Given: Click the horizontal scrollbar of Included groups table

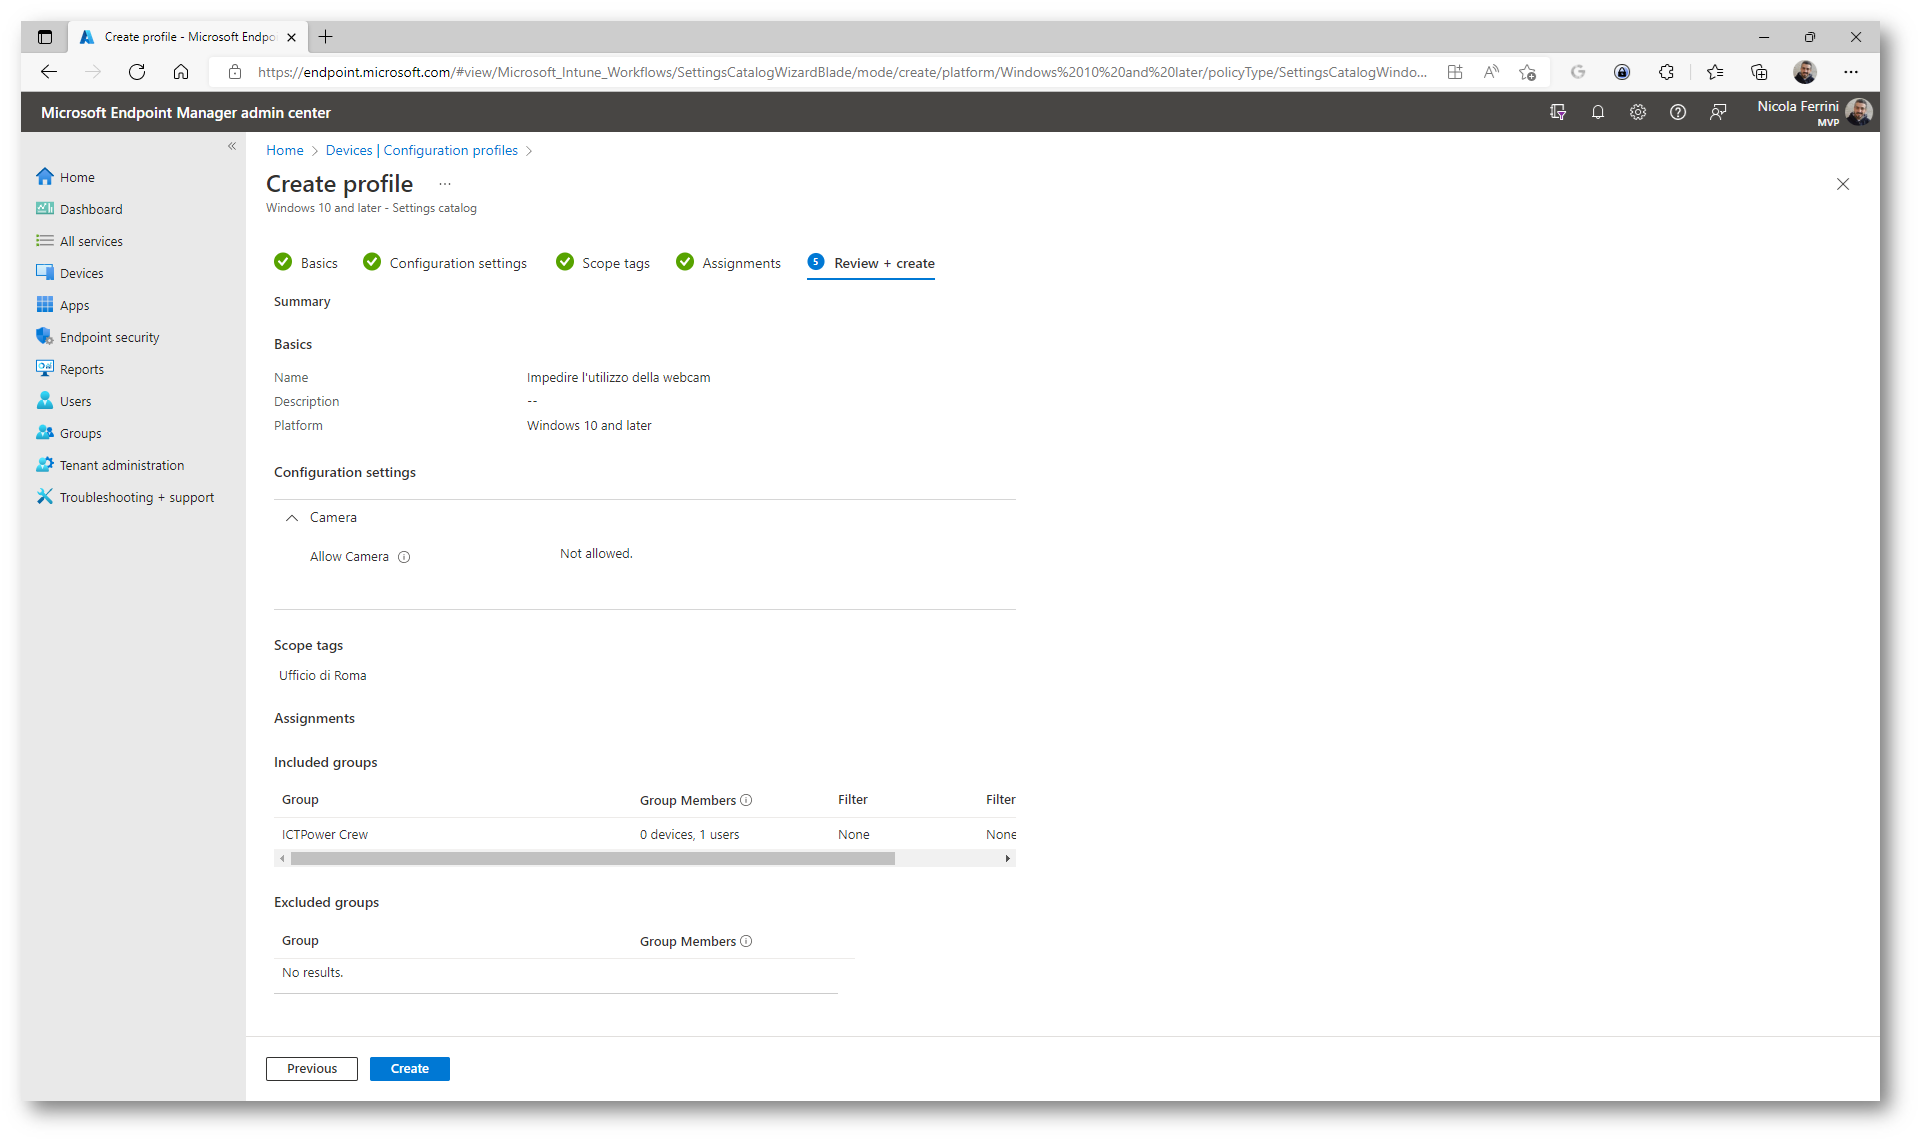Looking at the screenshot, I should [592, 858].
